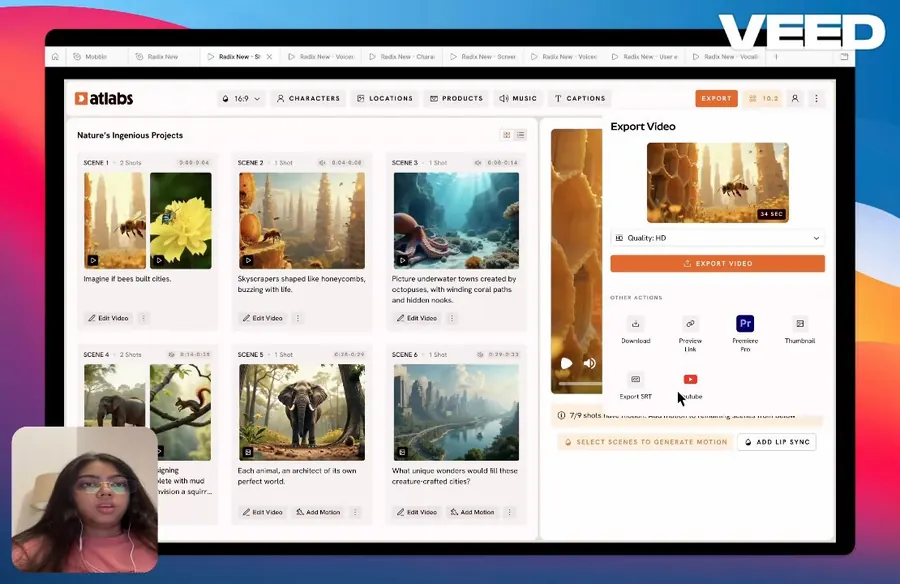Add Motion to Scene 6
Viewport: 900px width, 584px height.
pyautogui.click(x=472, y=512)
